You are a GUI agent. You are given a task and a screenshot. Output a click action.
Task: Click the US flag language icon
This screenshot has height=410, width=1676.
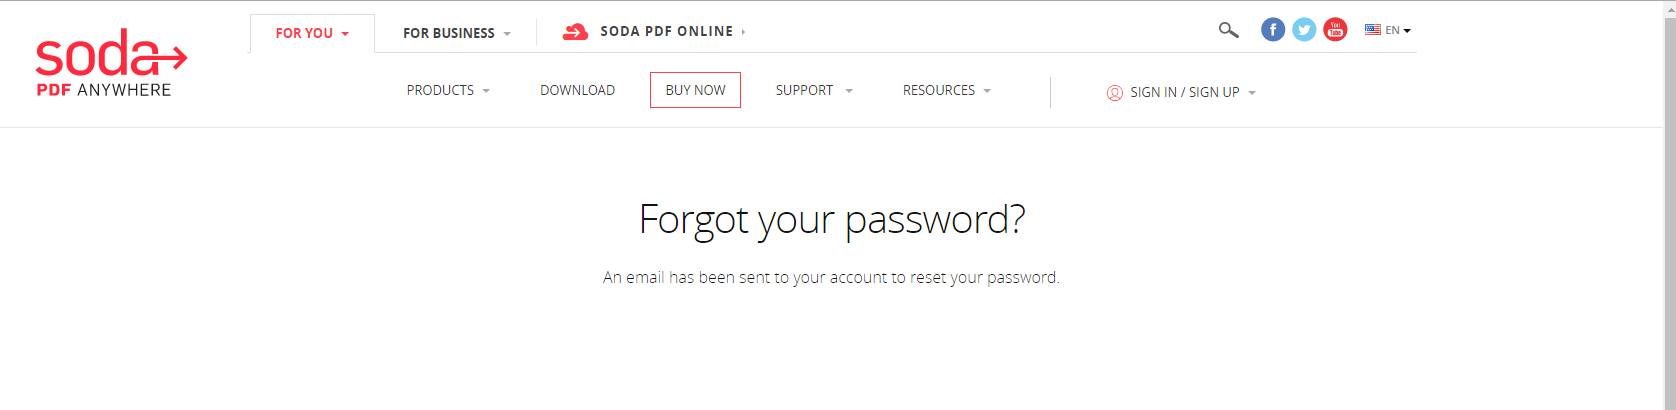point(1373,30)
